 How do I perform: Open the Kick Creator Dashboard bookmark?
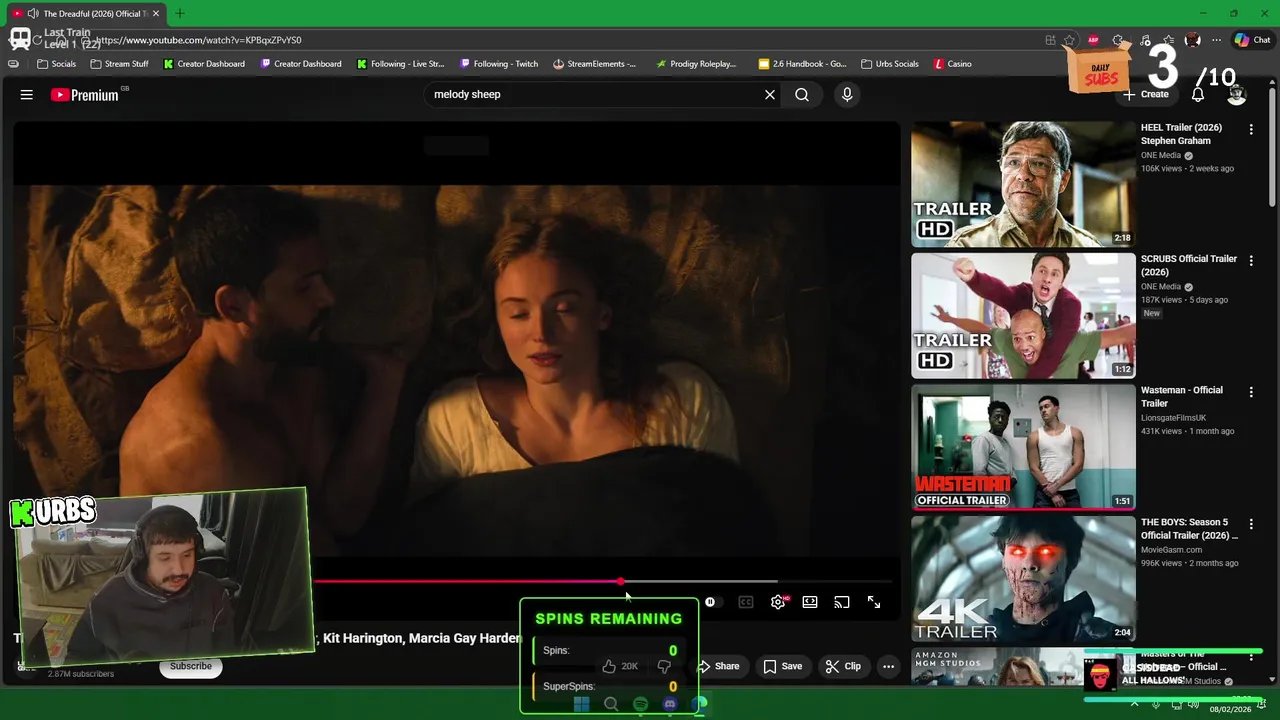tap(204, 64)
